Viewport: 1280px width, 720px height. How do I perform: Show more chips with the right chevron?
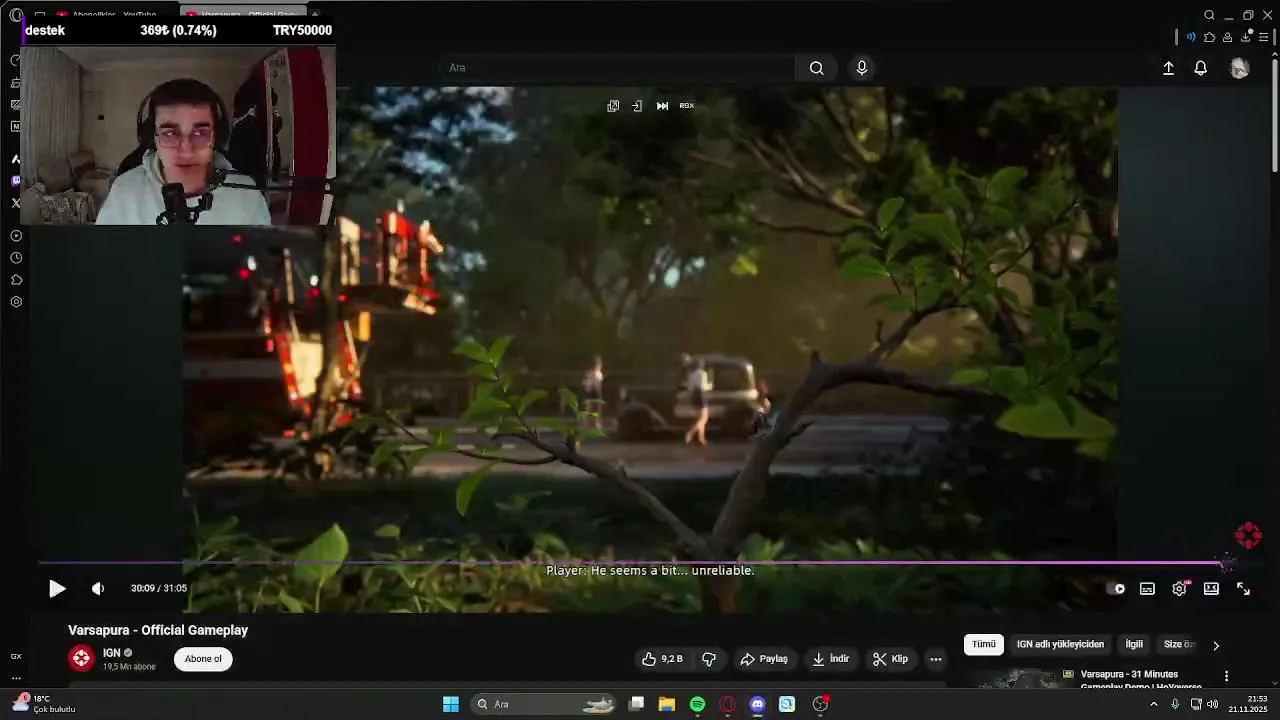click(1216, 646)
